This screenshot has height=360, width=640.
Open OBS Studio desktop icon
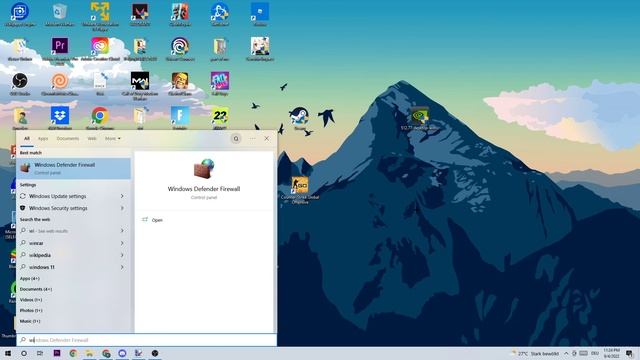(x=20, y=82)
